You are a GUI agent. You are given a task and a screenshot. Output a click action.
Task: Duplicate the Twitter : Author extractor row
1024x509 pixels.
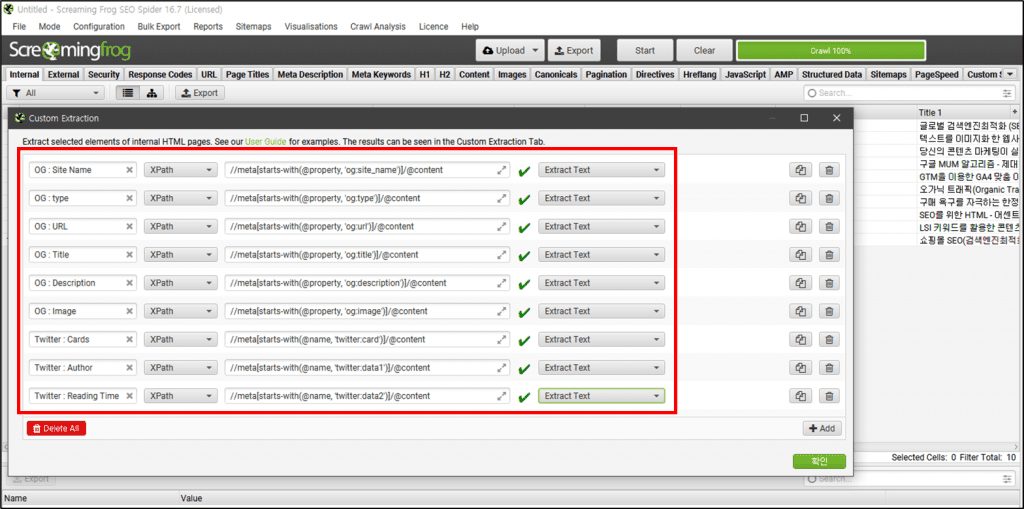click(800, 368)
